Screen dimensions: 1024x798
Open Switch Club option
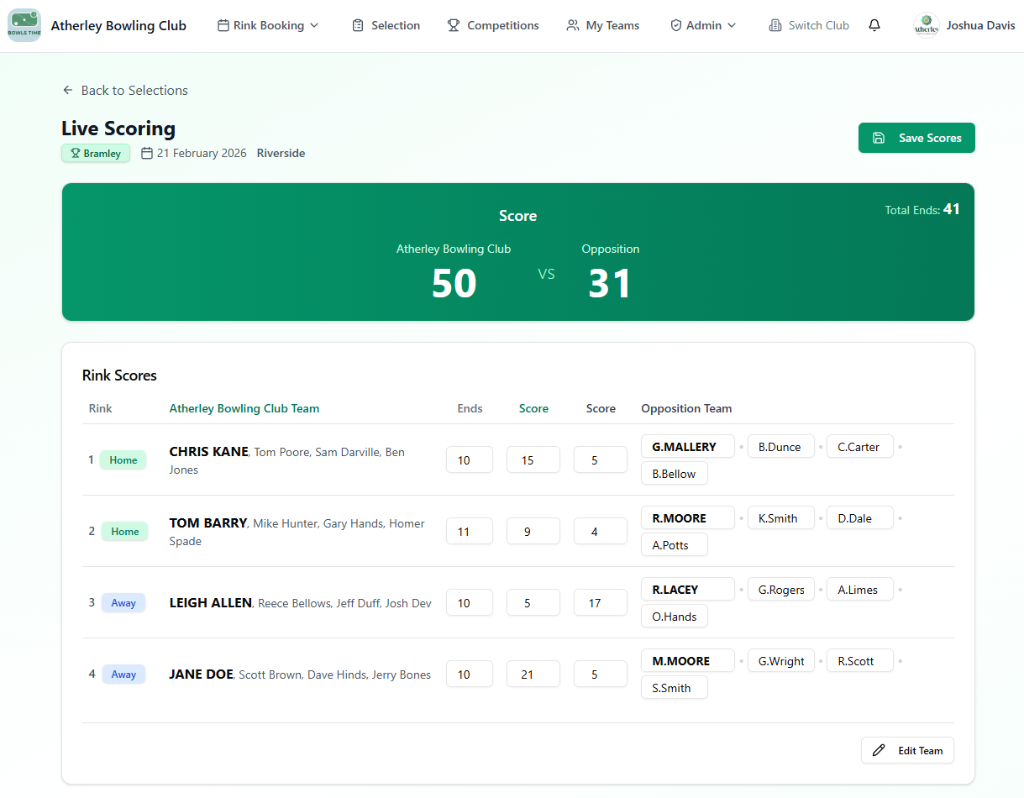(x=809, y=25)
